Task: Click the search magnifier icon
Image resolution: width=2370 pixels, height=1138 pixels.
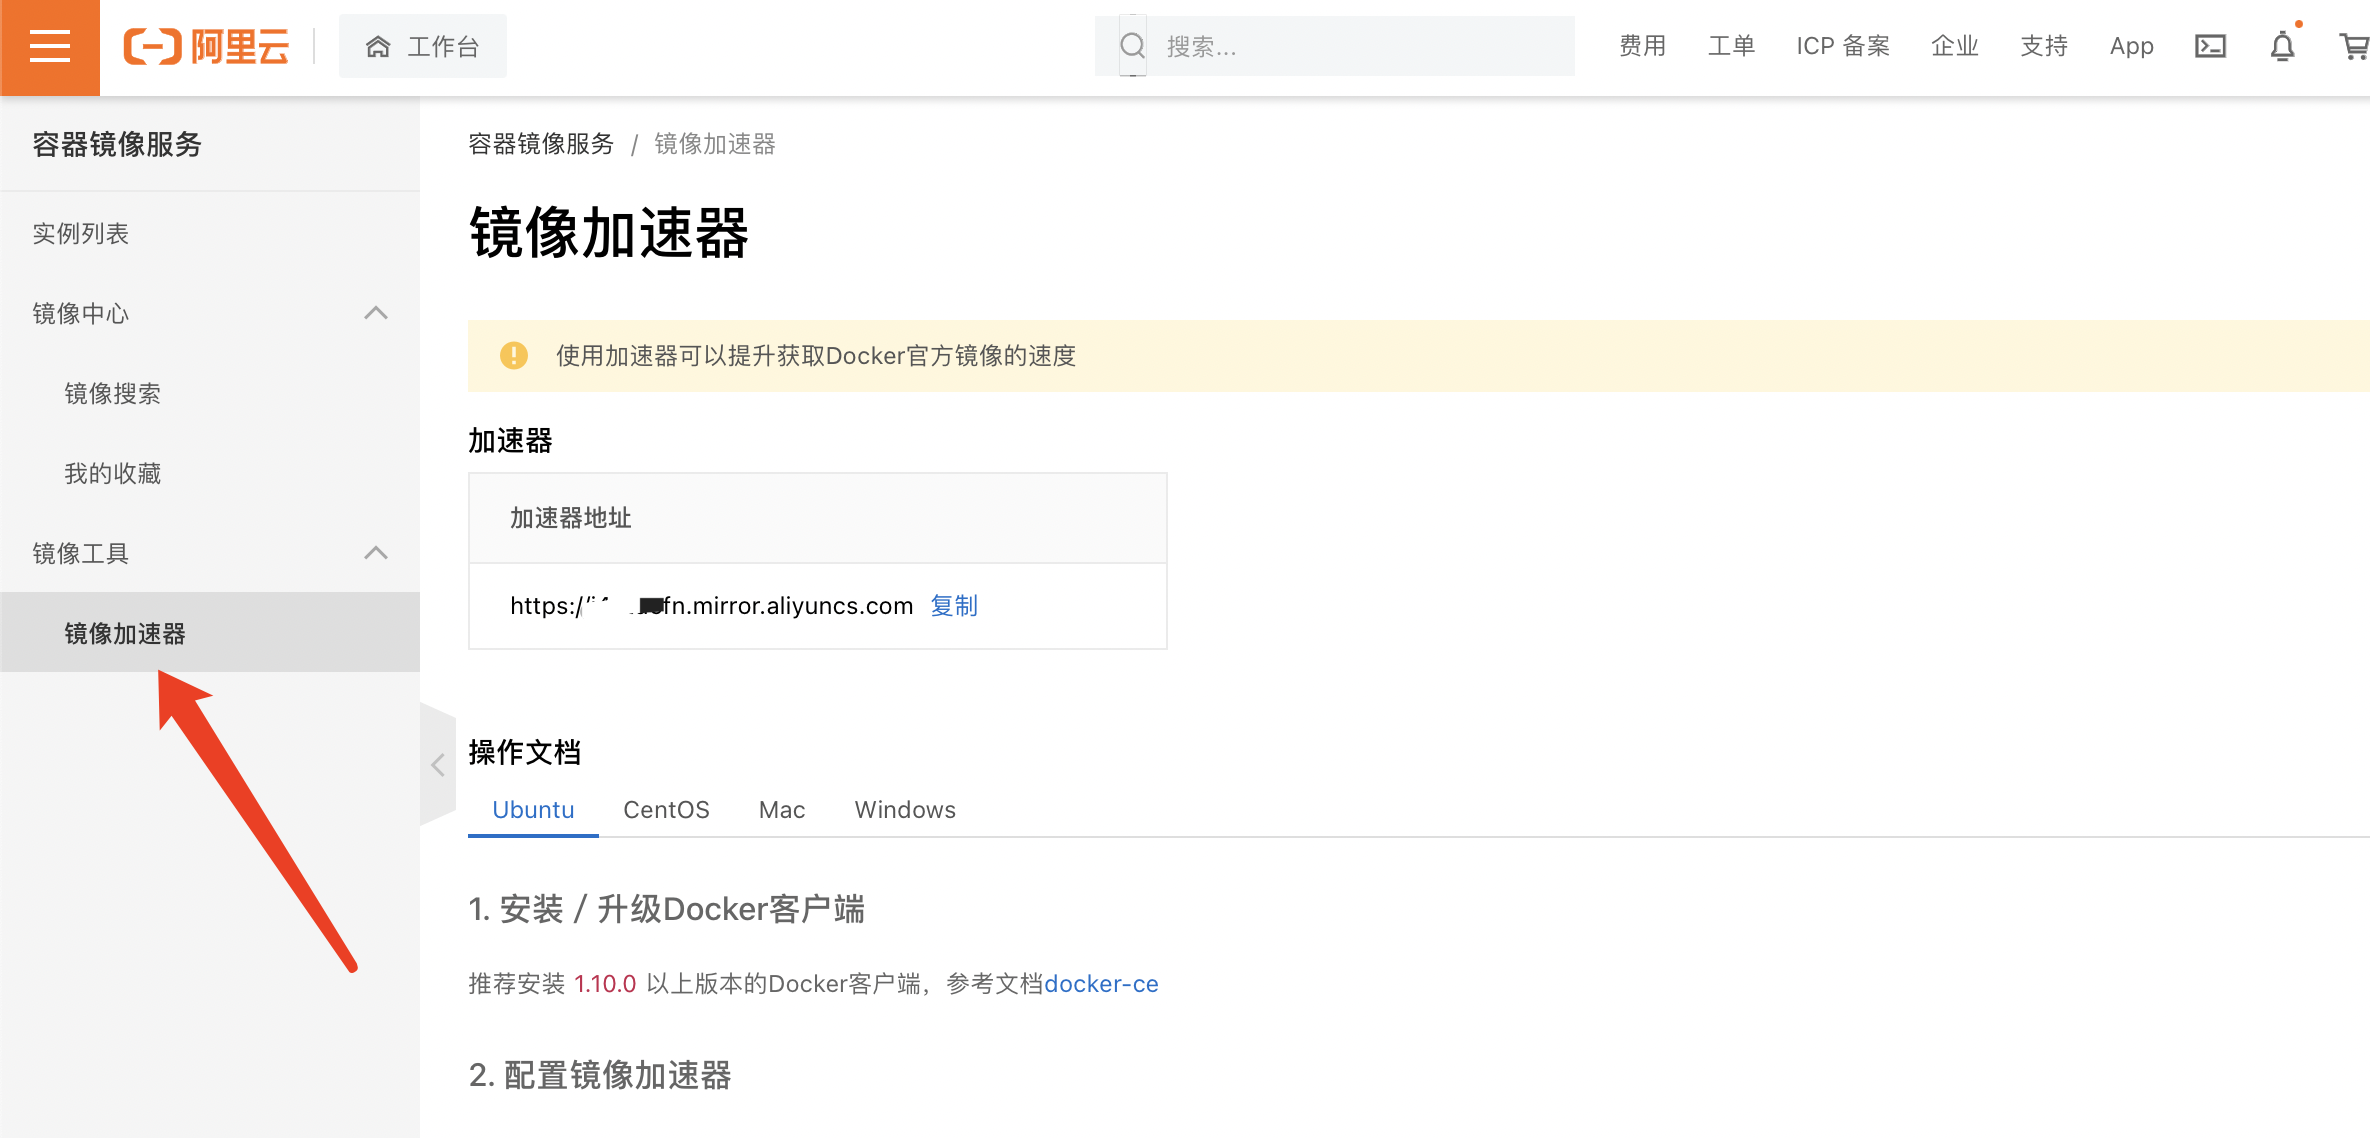Action: pos(1132,46)
